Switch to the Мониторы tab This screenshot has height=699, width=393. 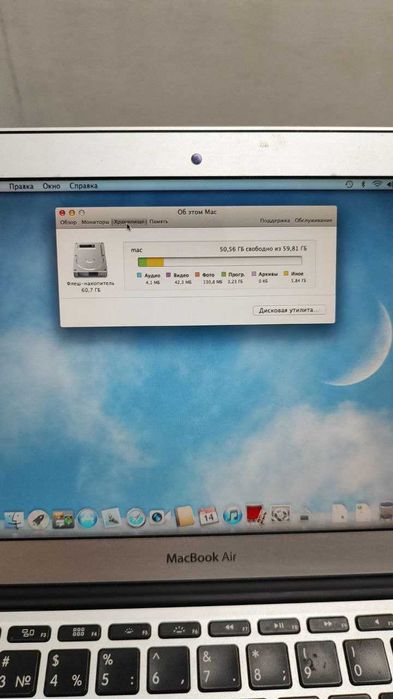[x=95, y=222]
